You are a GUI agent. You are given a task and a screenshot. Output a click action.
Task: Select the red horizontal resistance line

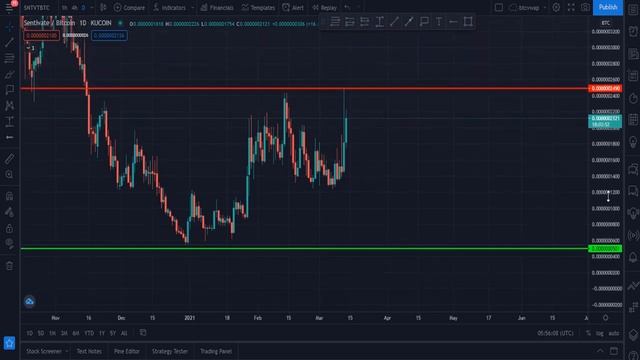tap(304, 88)
